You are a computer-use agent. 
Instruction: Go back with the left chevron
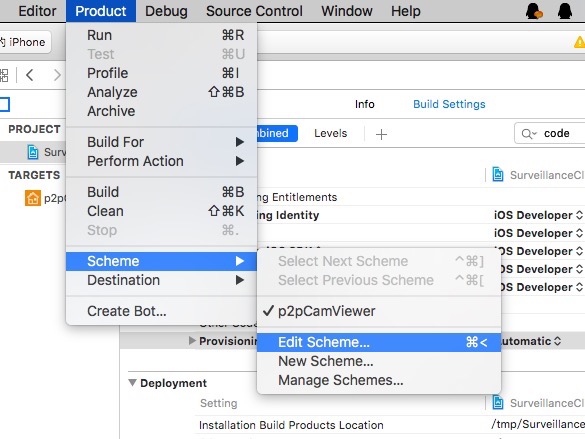(30, 75)
